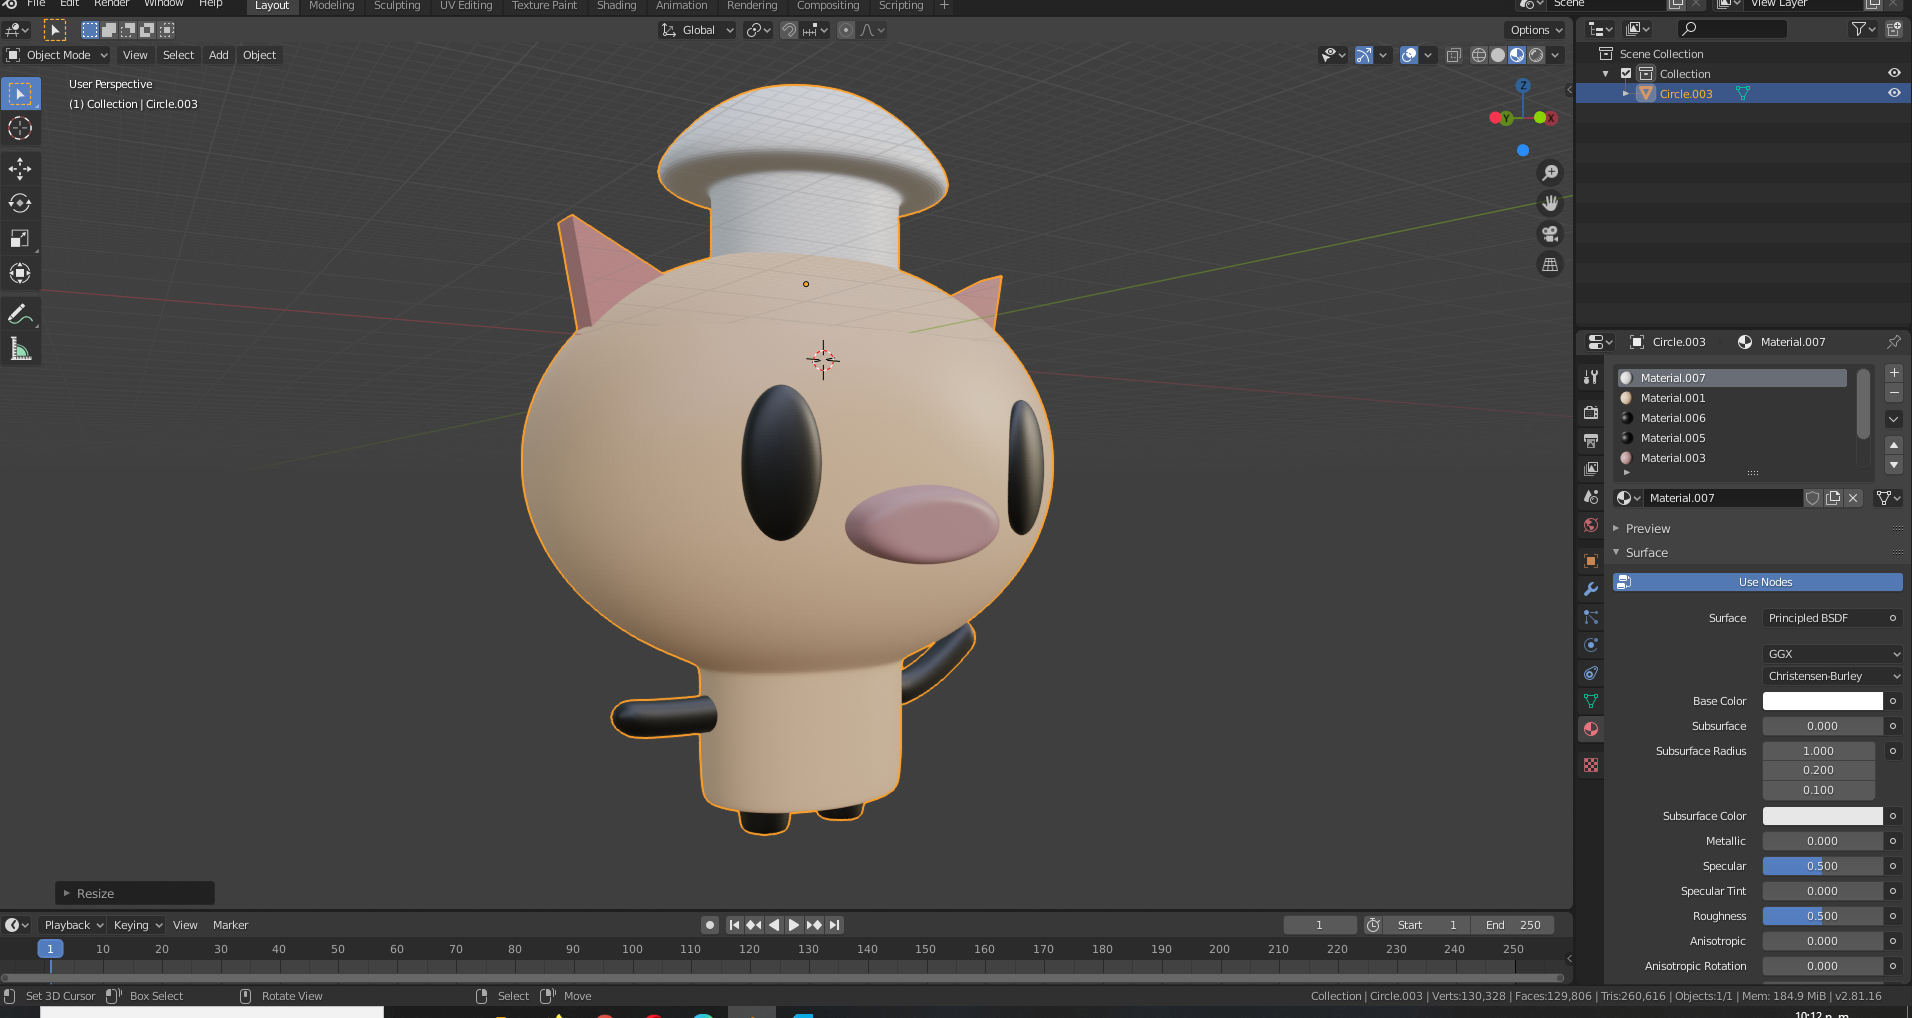This screenshot has height=1018, width=1920.
Task: Open the Render menu in the top bar
Action: coord(111,4)
